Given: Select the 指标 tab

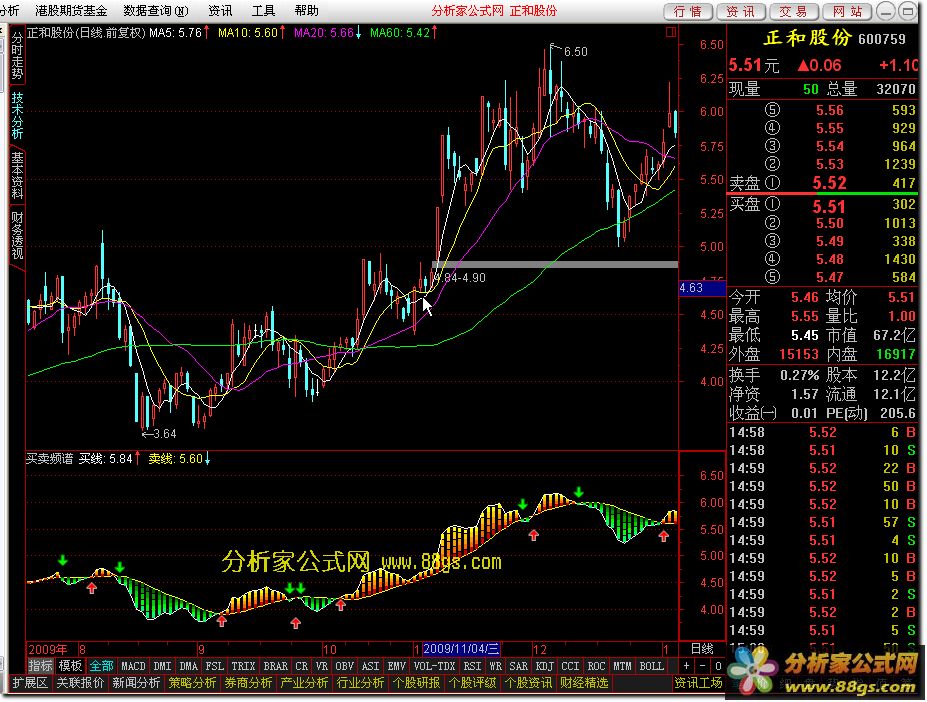Looking at the screenshot, I should pos(41,666).
